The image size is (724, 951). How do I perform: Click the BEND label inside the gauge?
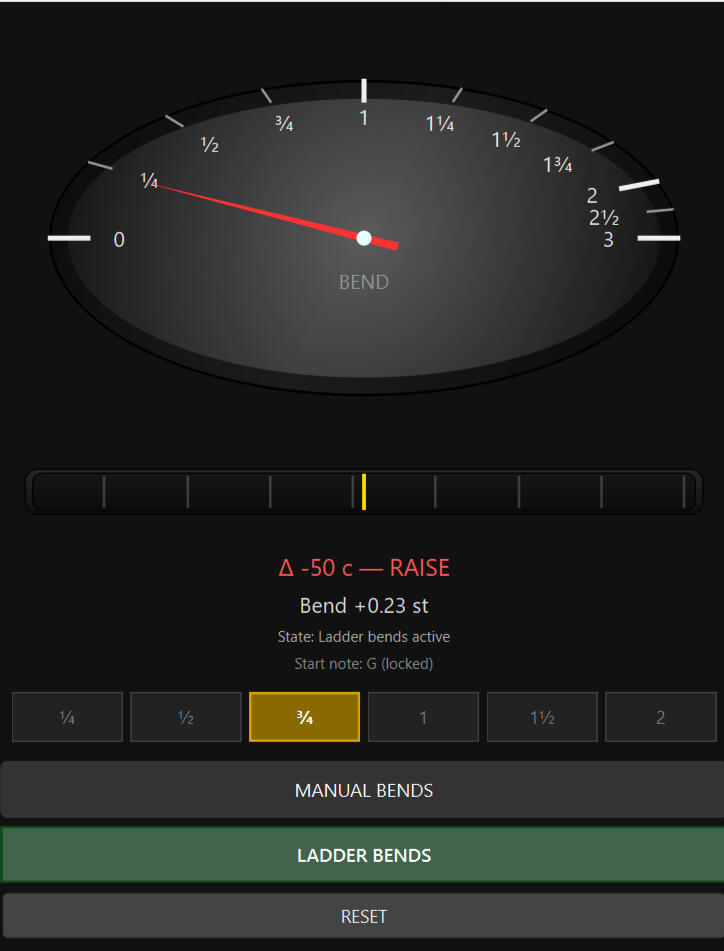(x=364, y=282)
